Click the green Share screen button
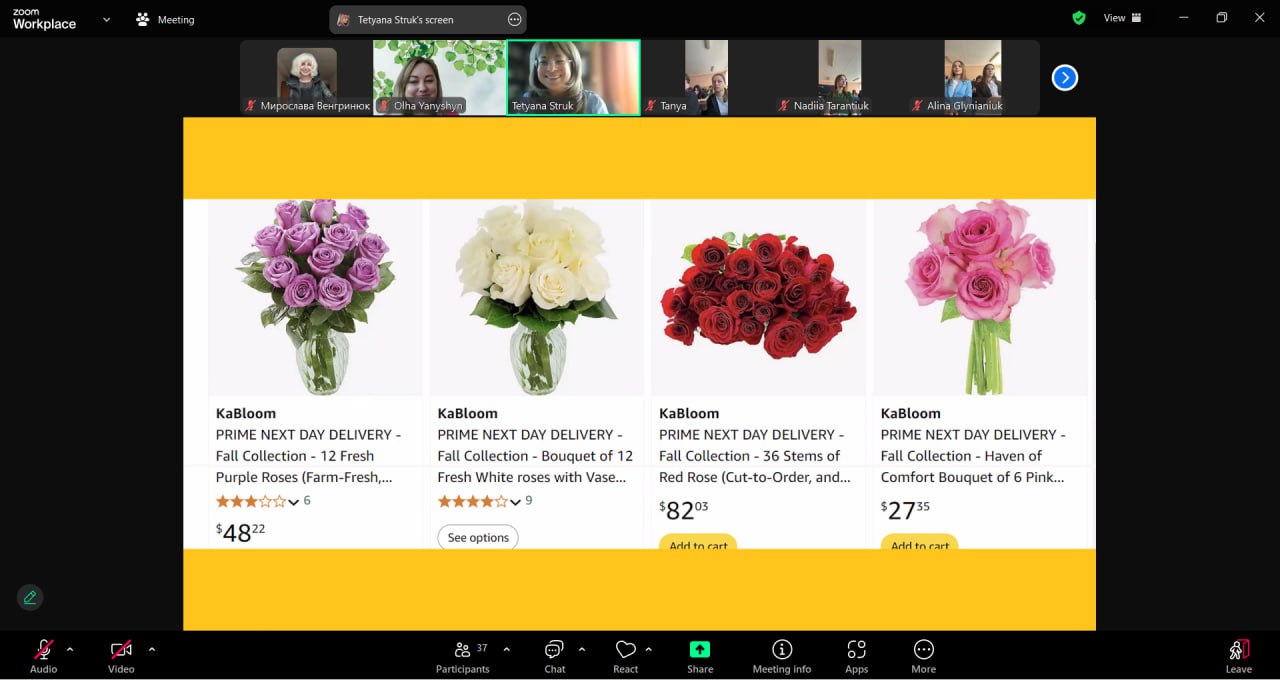Screen dimensions: 1280x680 coord(700,656)
